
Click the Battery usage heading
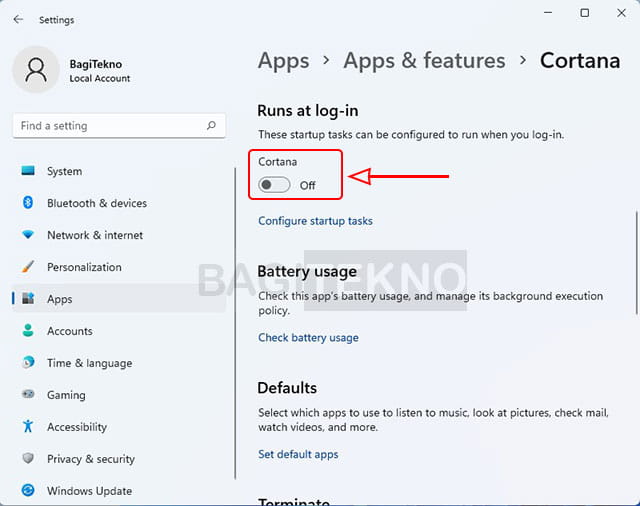coord(307,271)
